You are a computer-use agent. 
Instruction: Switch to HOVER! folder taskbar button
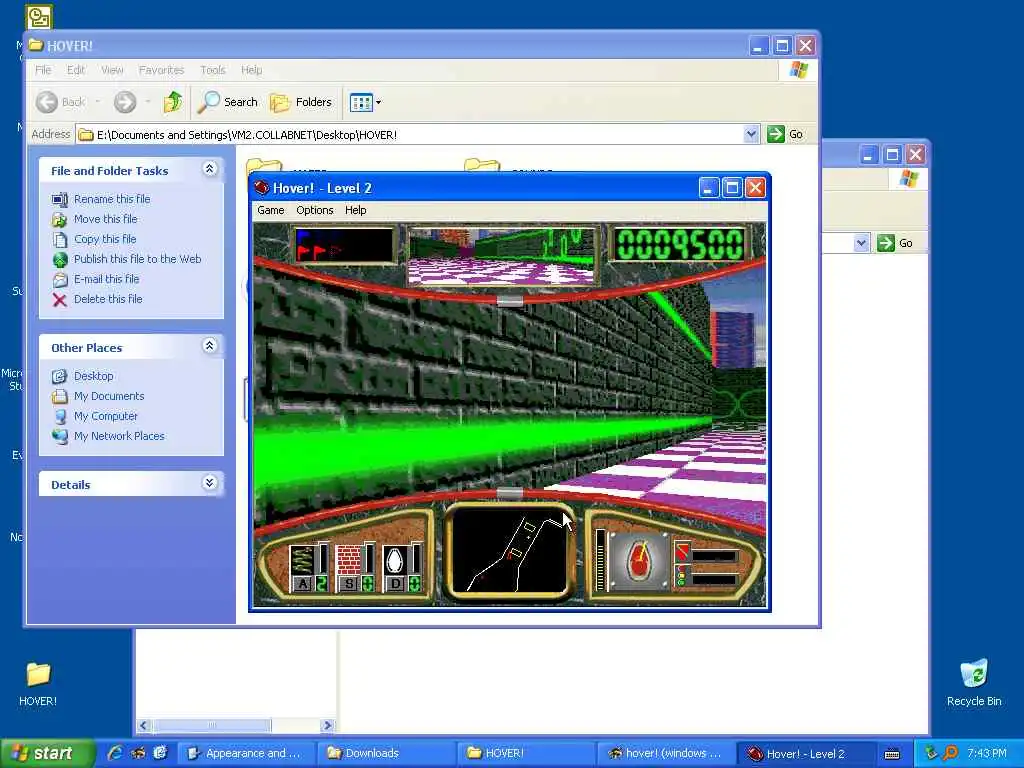click(525, 754)
